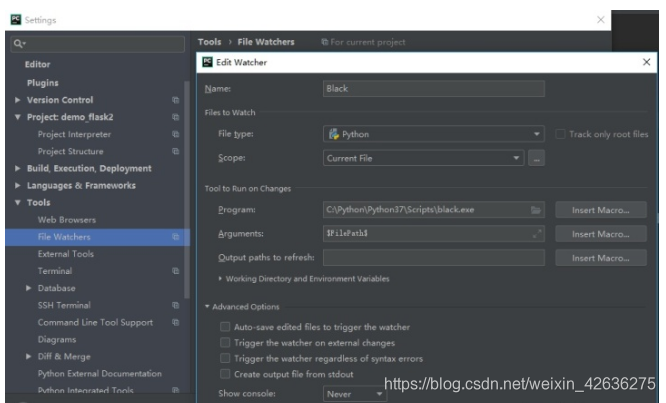Click the PyCharm icon in Edit Watcher title
Screen dimensions: 666x403
207,62
